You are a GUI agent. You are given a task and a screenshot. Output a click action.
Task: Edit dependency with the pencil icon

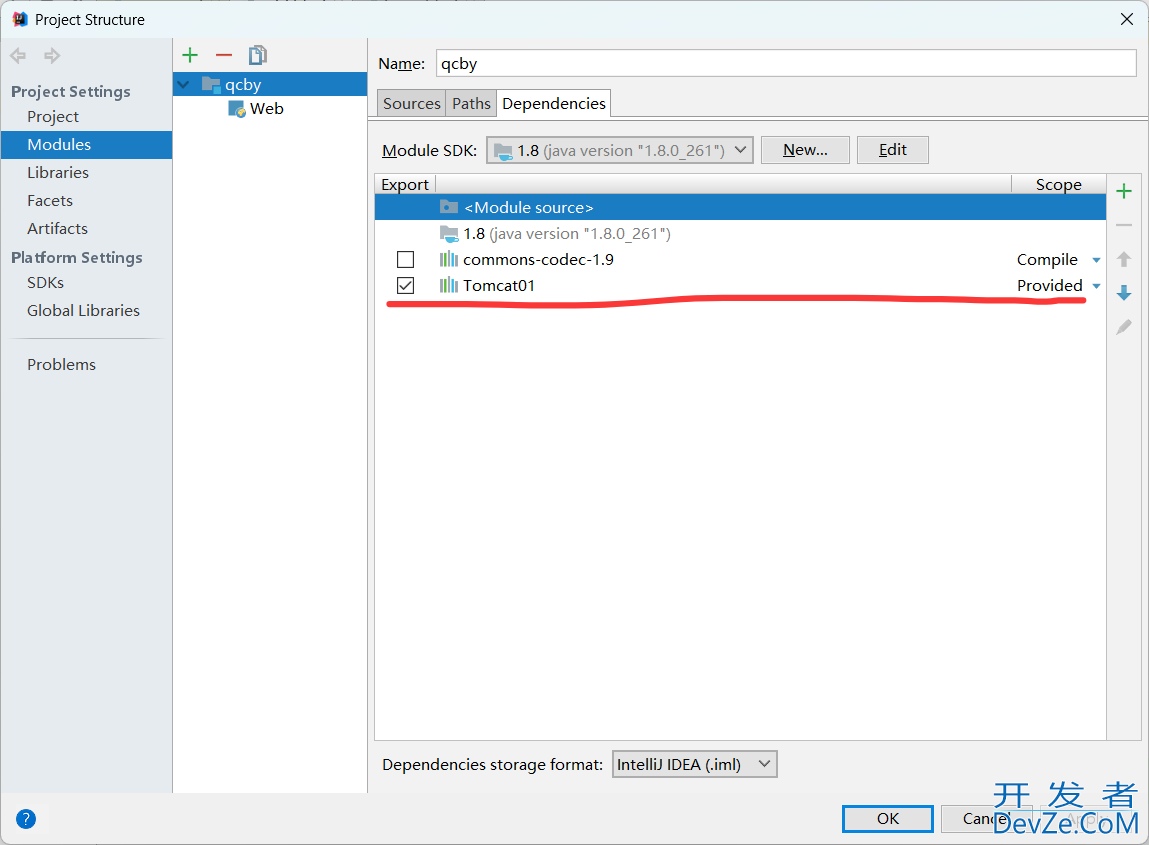pos(1123,327)
